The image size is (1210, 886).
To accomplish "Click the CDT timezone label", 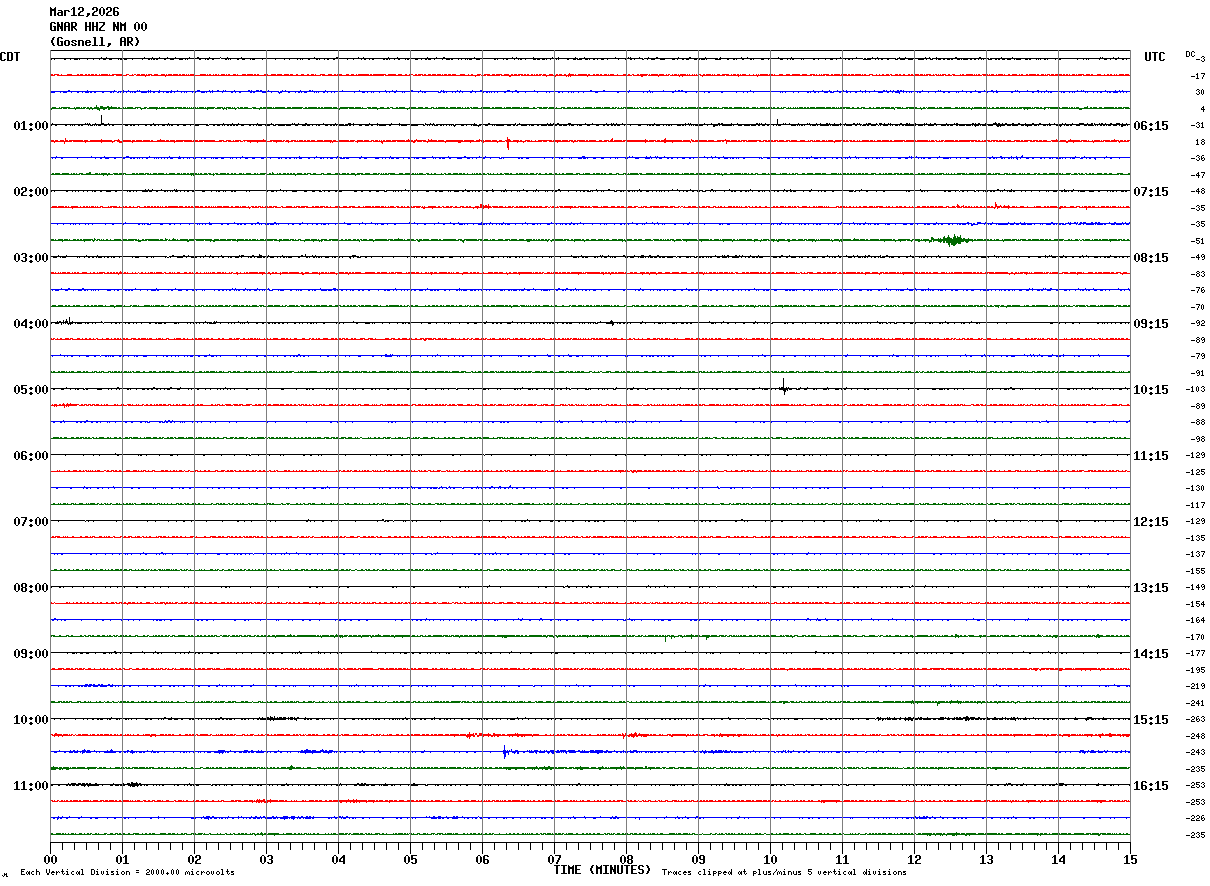I will click(10, 57).
